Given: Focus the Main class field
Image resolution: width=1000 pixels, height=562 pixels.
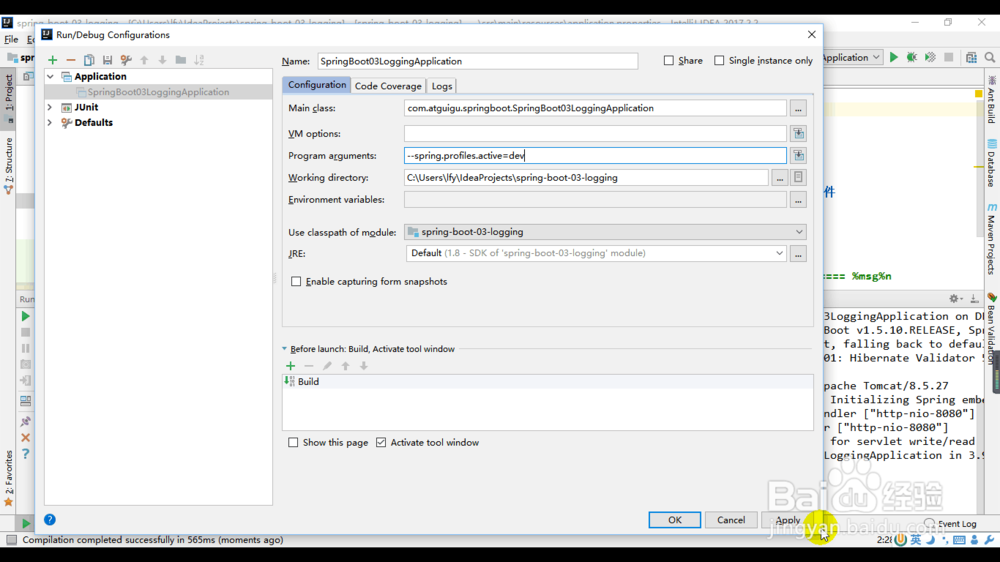Looking at the screenshot, I should [595, 108].
